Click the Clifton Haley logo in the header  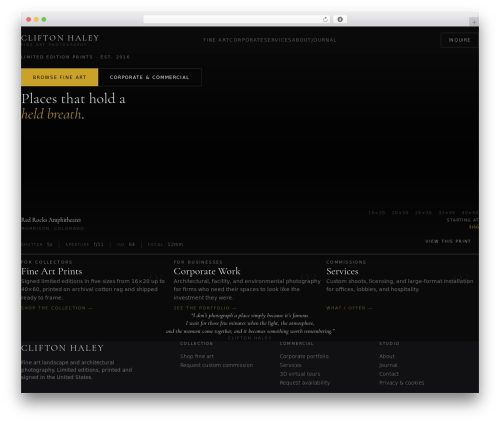click(x=60, y=40)
